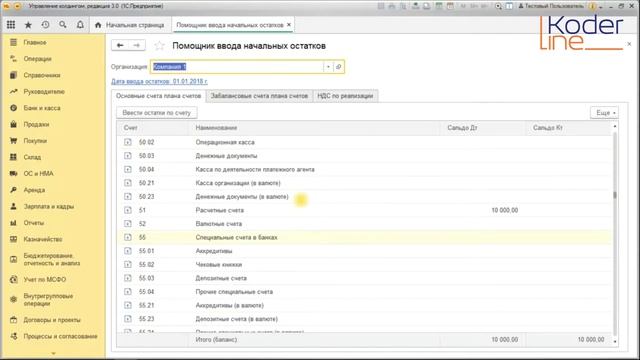This screenshot has height=360, width=640.
Task: Switch to Начальная страница tab
Action: (130, 25)
